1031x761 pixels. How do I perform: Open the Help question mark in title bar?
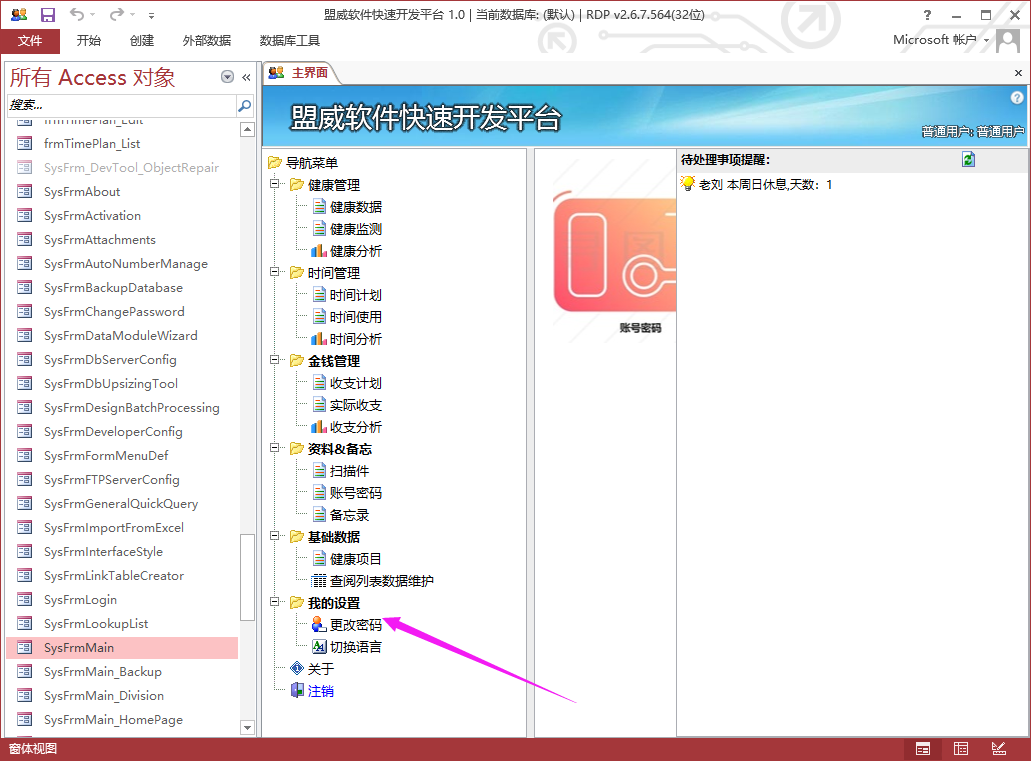tap(927, 15)
